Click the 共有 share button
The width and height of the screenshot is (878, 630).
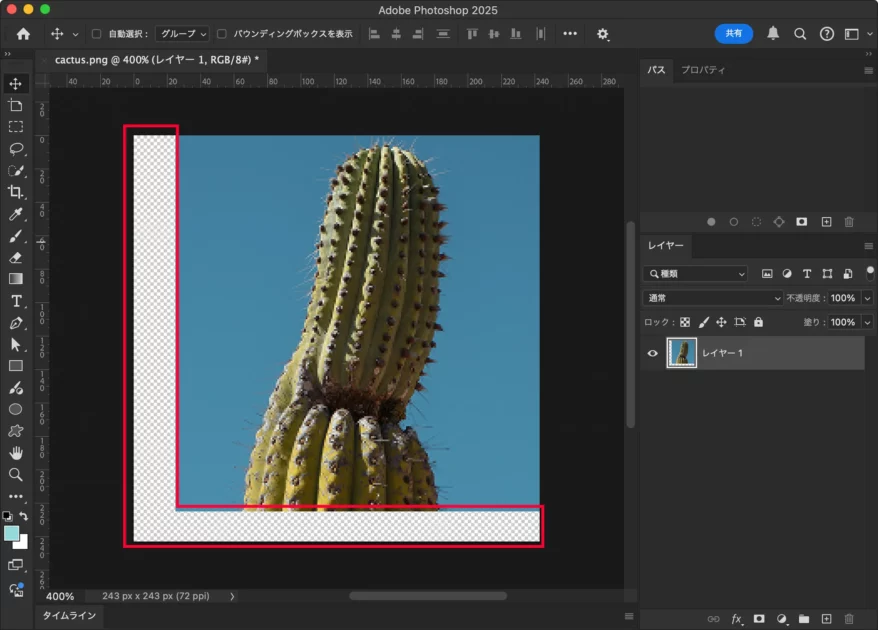pyautogui.click(x=734, y=33)
